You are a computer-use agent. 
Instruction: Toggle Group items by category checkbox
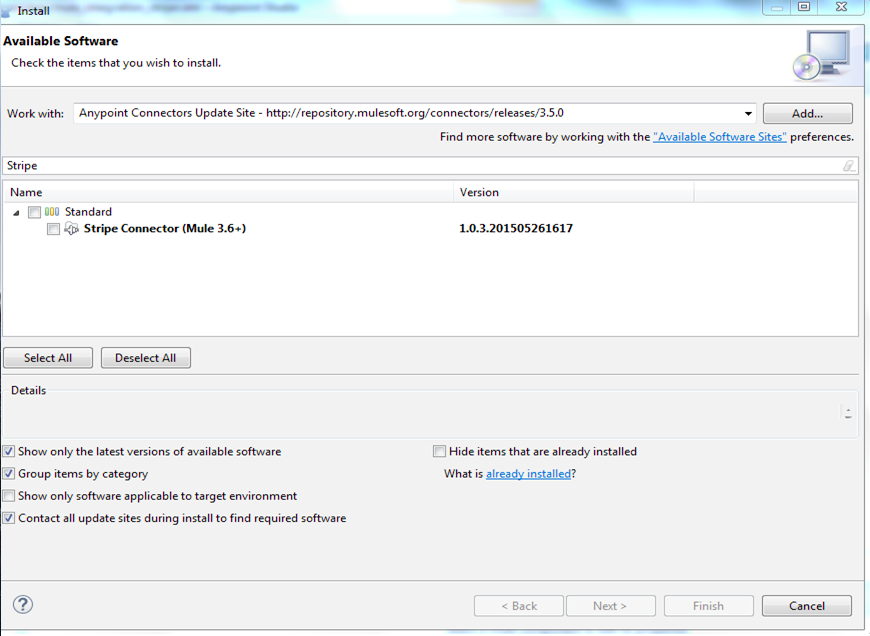(x=9, y=473)
